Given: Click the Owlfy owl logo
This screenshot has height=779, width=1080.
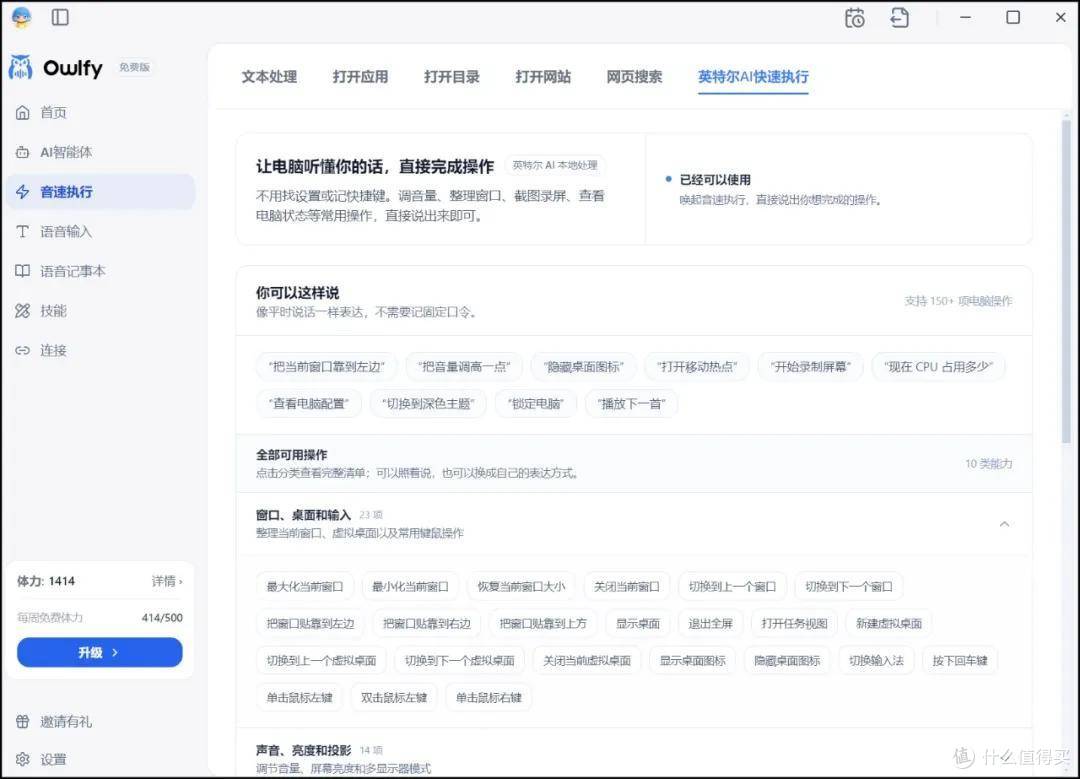Looking at the screenshot, I should pos(21,67).
